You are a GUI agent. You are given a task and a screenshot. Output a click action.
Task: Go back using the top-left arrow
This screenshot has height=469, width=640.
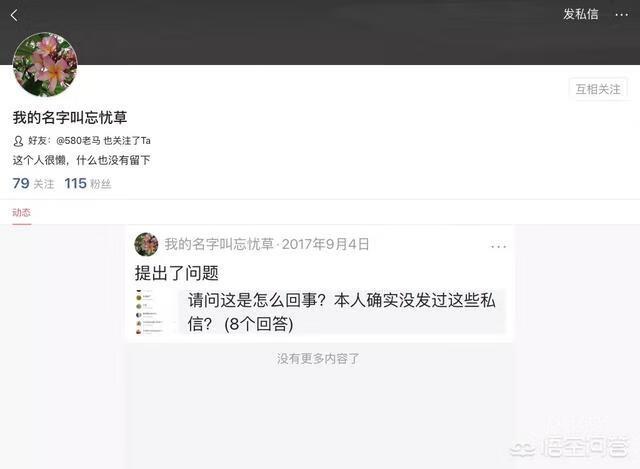(x=14, y=16)
